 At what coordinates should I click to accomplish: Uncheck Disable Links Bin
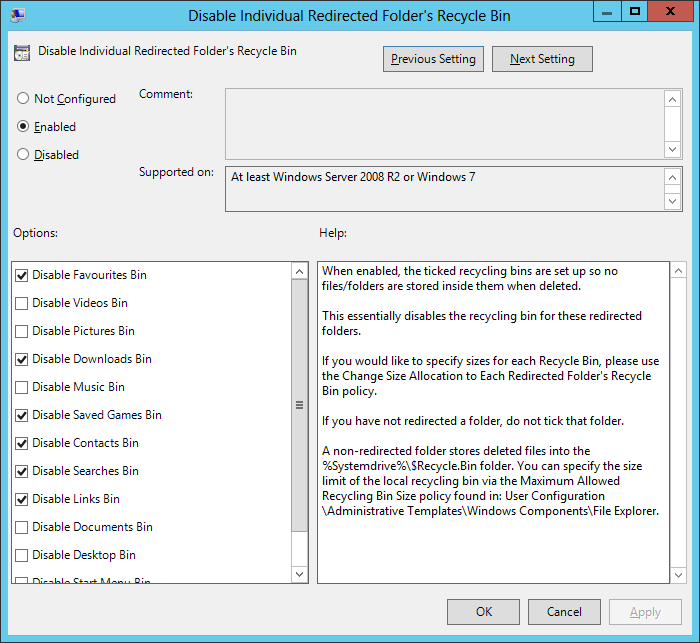pyautogui.click(x=21, y=499)
